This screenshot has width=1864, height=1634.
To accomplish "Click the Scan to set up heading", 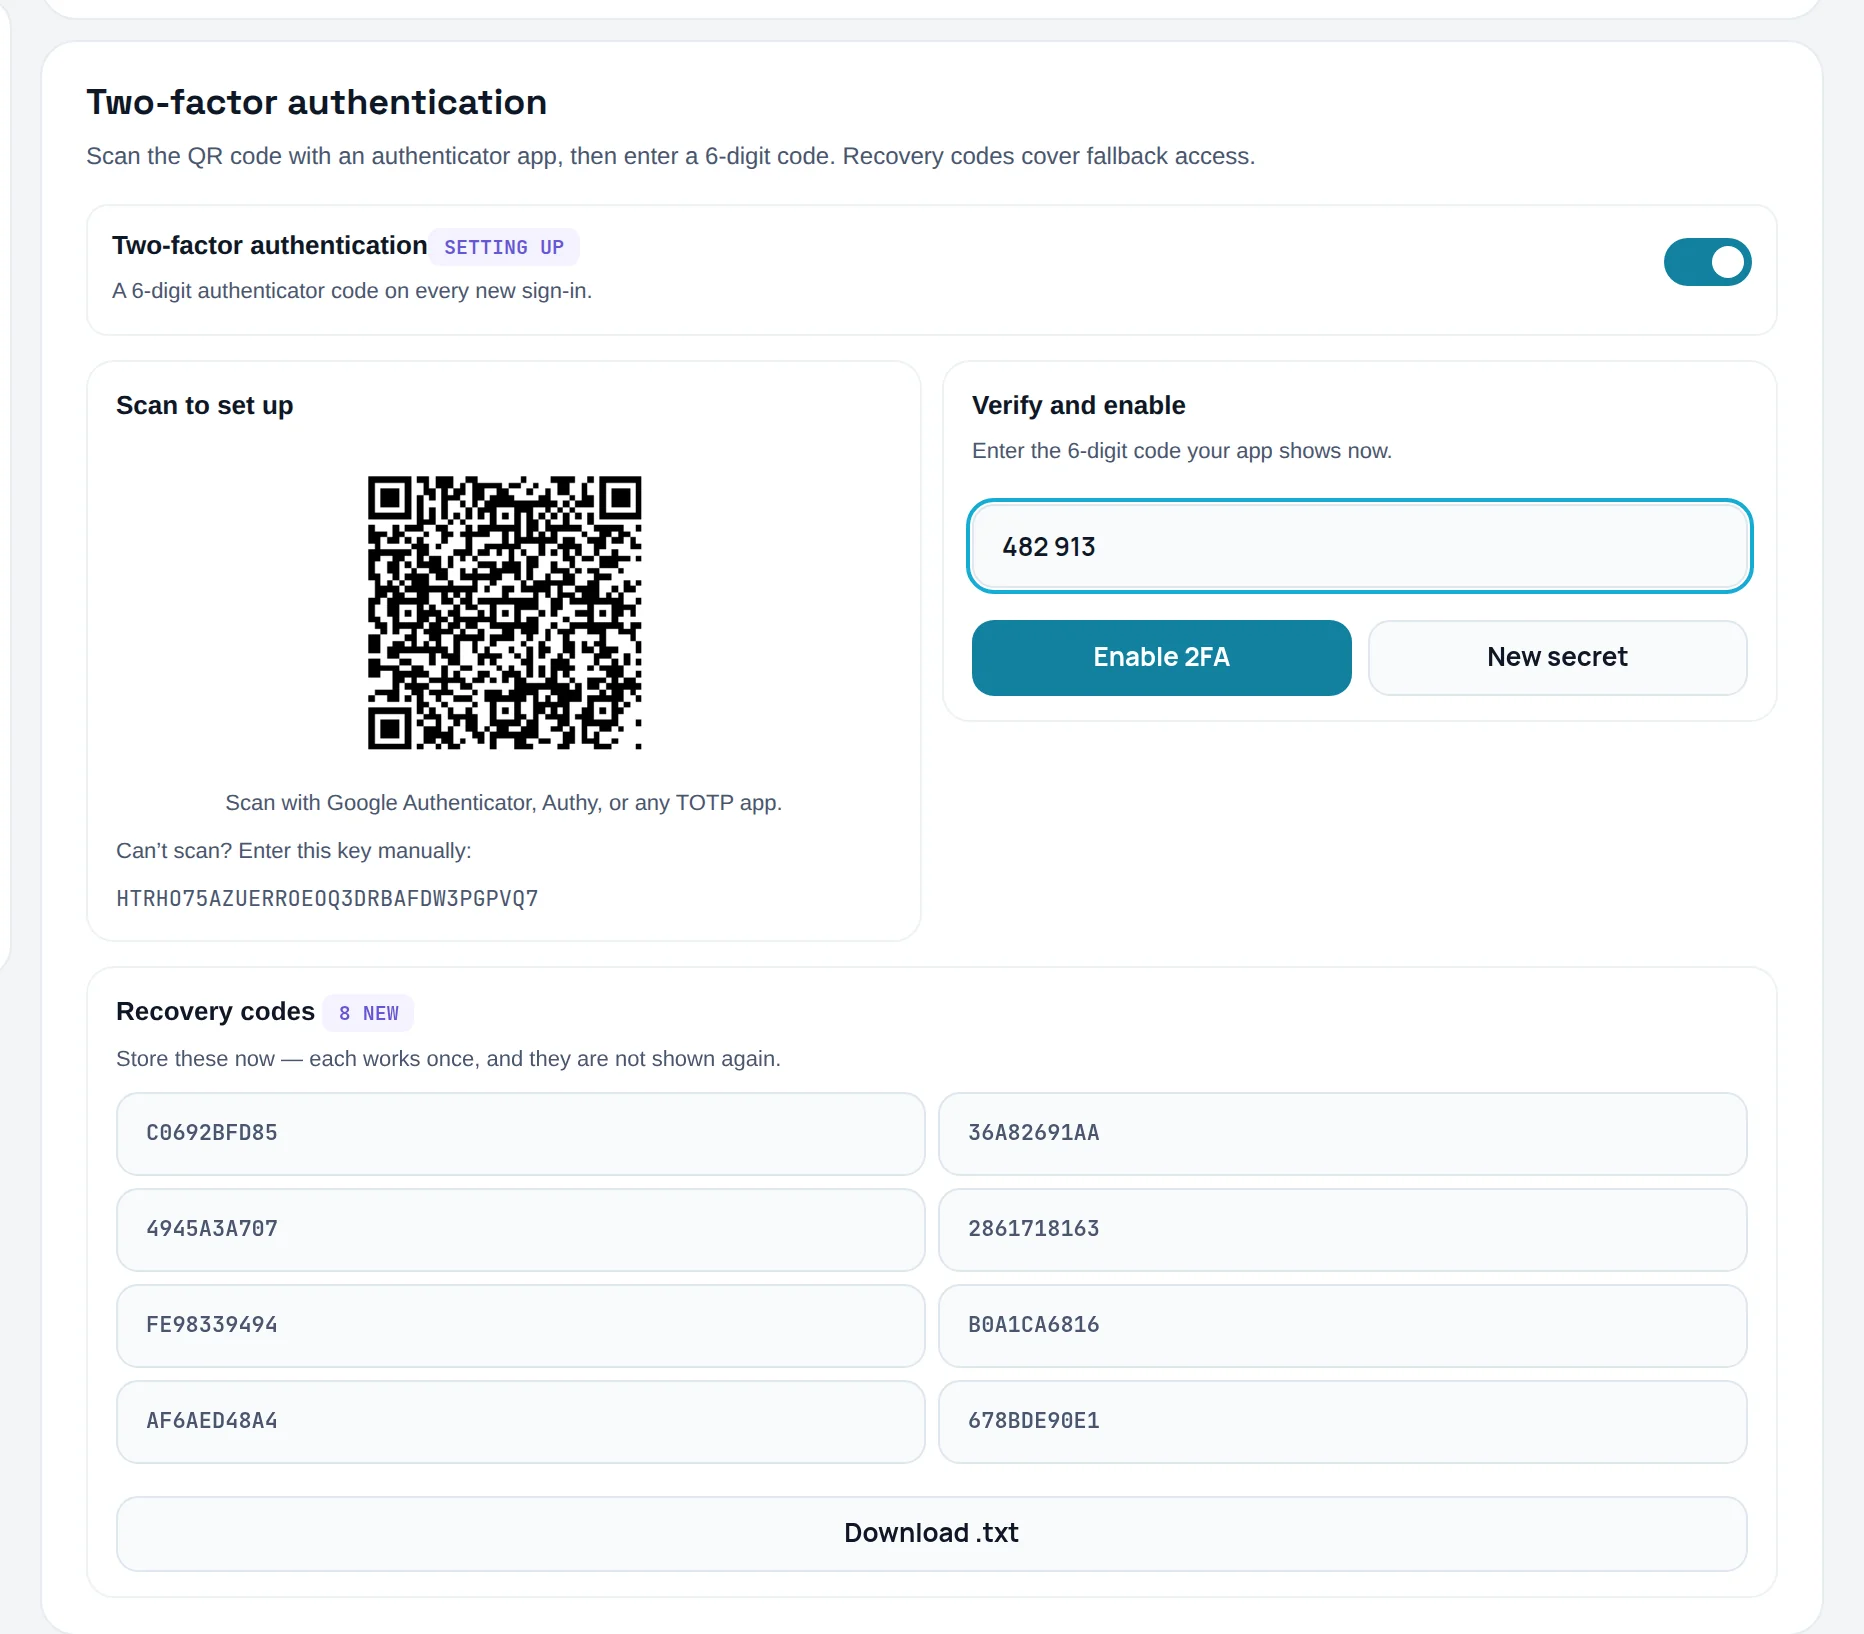I will (204, 405).
